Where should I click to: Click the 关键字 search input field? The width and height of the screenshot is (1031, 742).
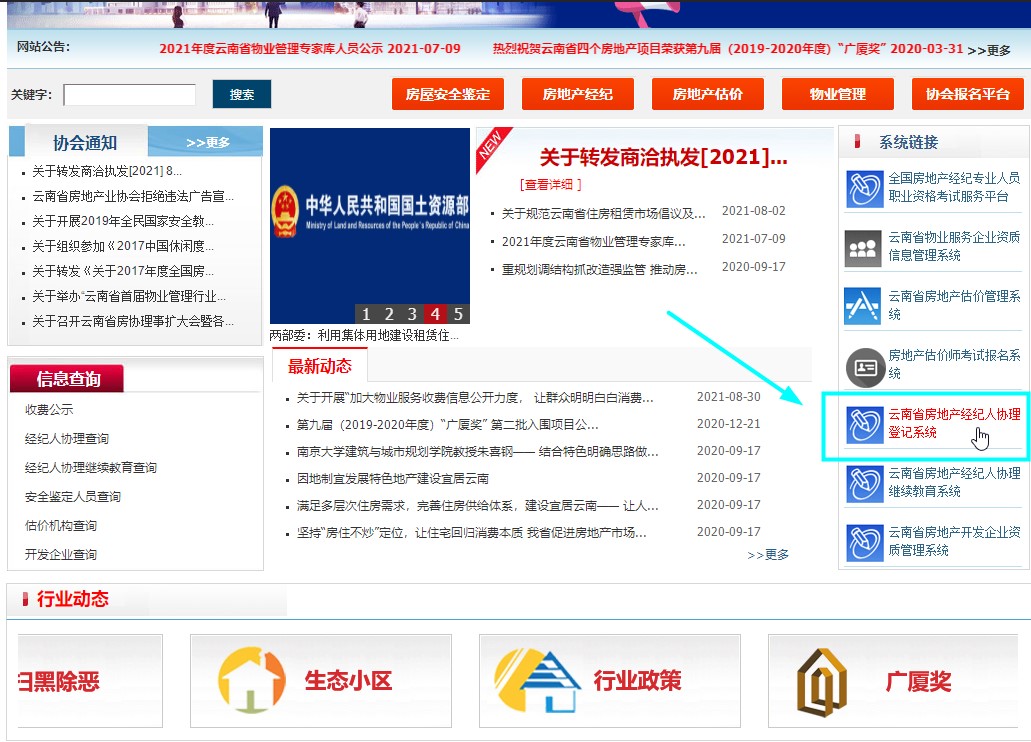130,95
